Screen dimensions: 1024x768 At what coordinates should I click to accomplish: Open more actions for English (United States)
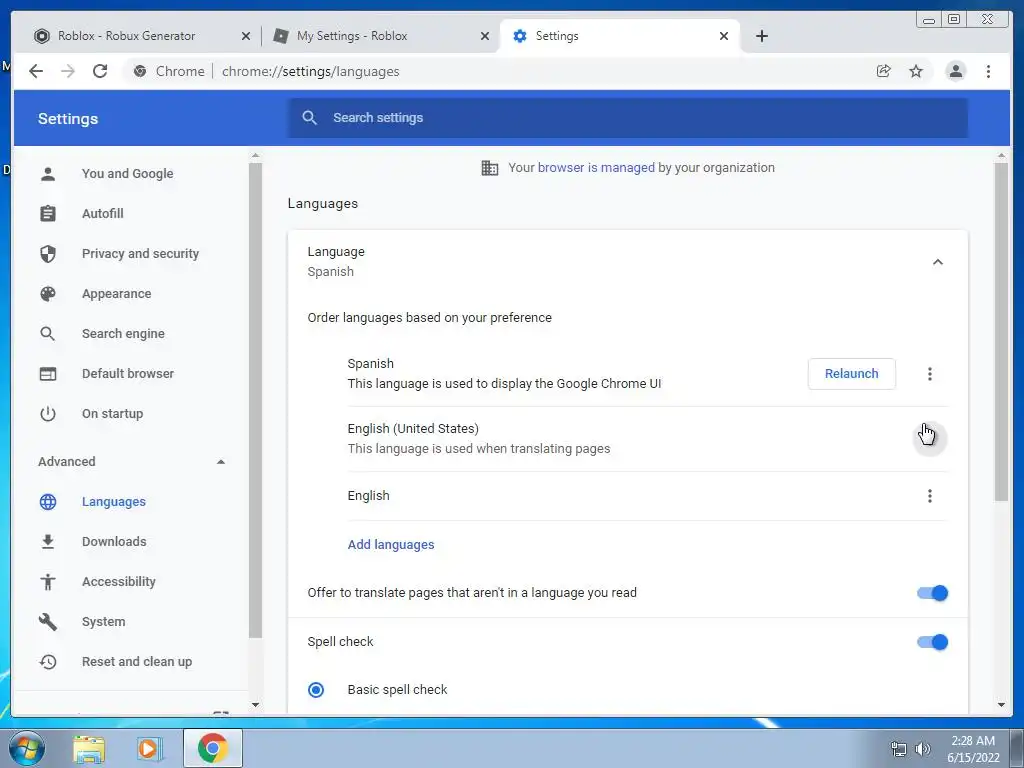[929, 438]
